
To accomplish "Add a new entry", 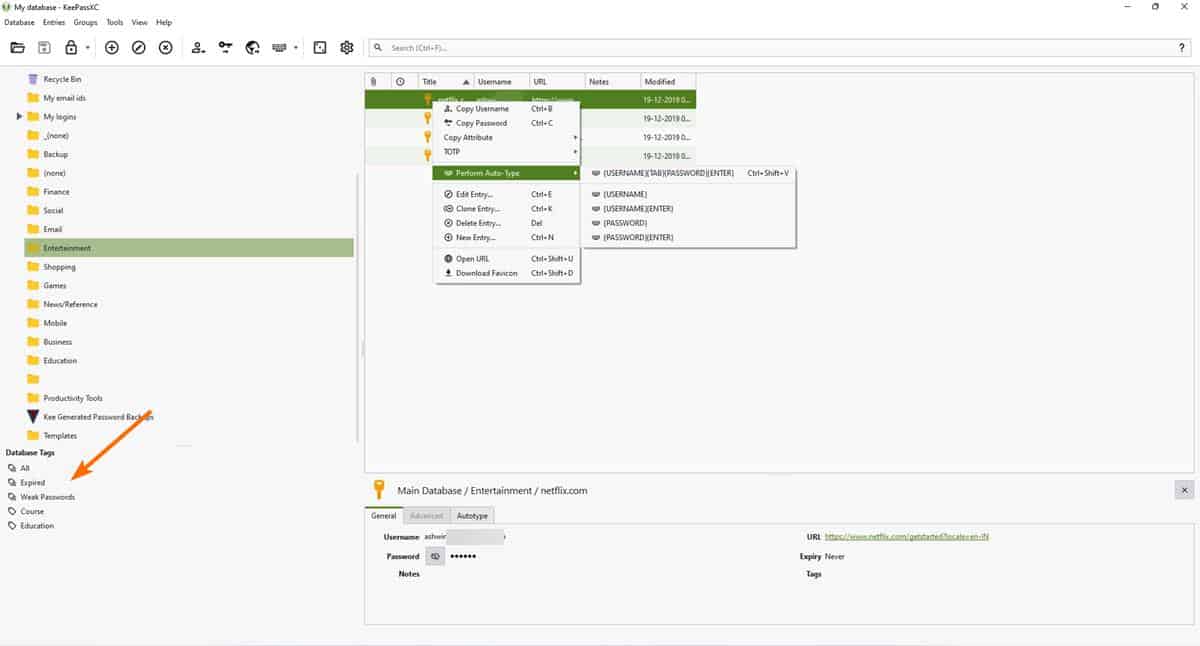I will click(112, 47).
